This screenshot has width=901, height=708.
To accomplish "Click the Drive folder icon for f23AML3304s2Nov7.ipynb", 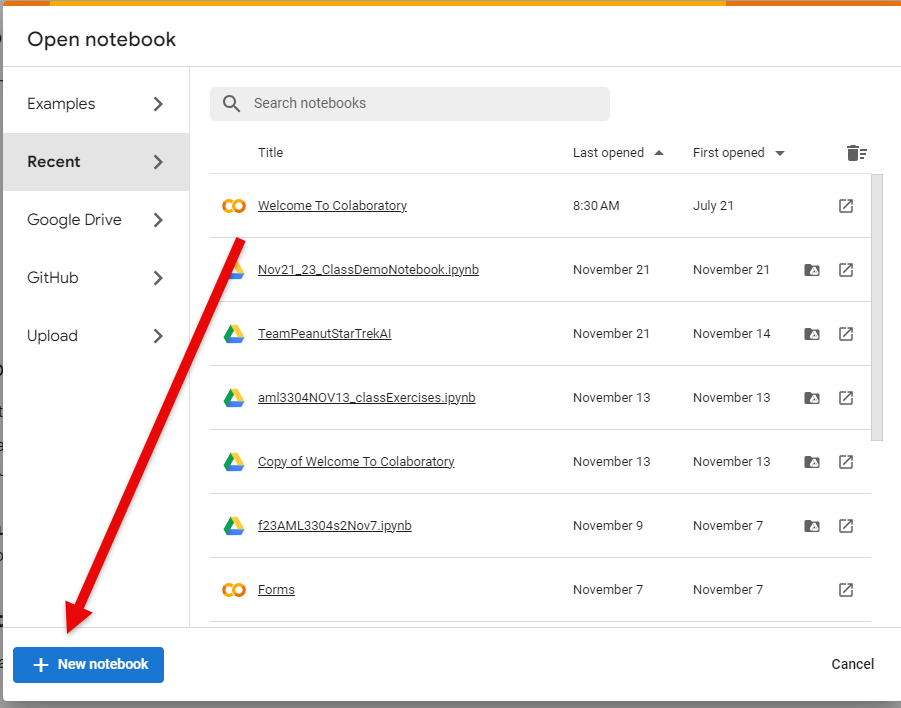I will (812, 526).
